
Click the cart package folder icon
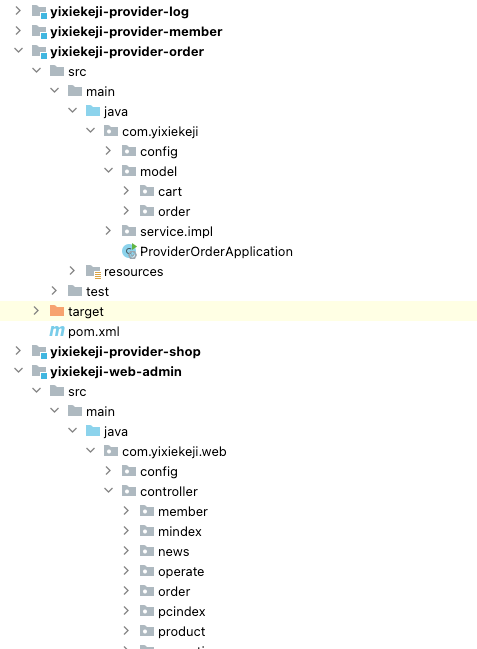147,191
